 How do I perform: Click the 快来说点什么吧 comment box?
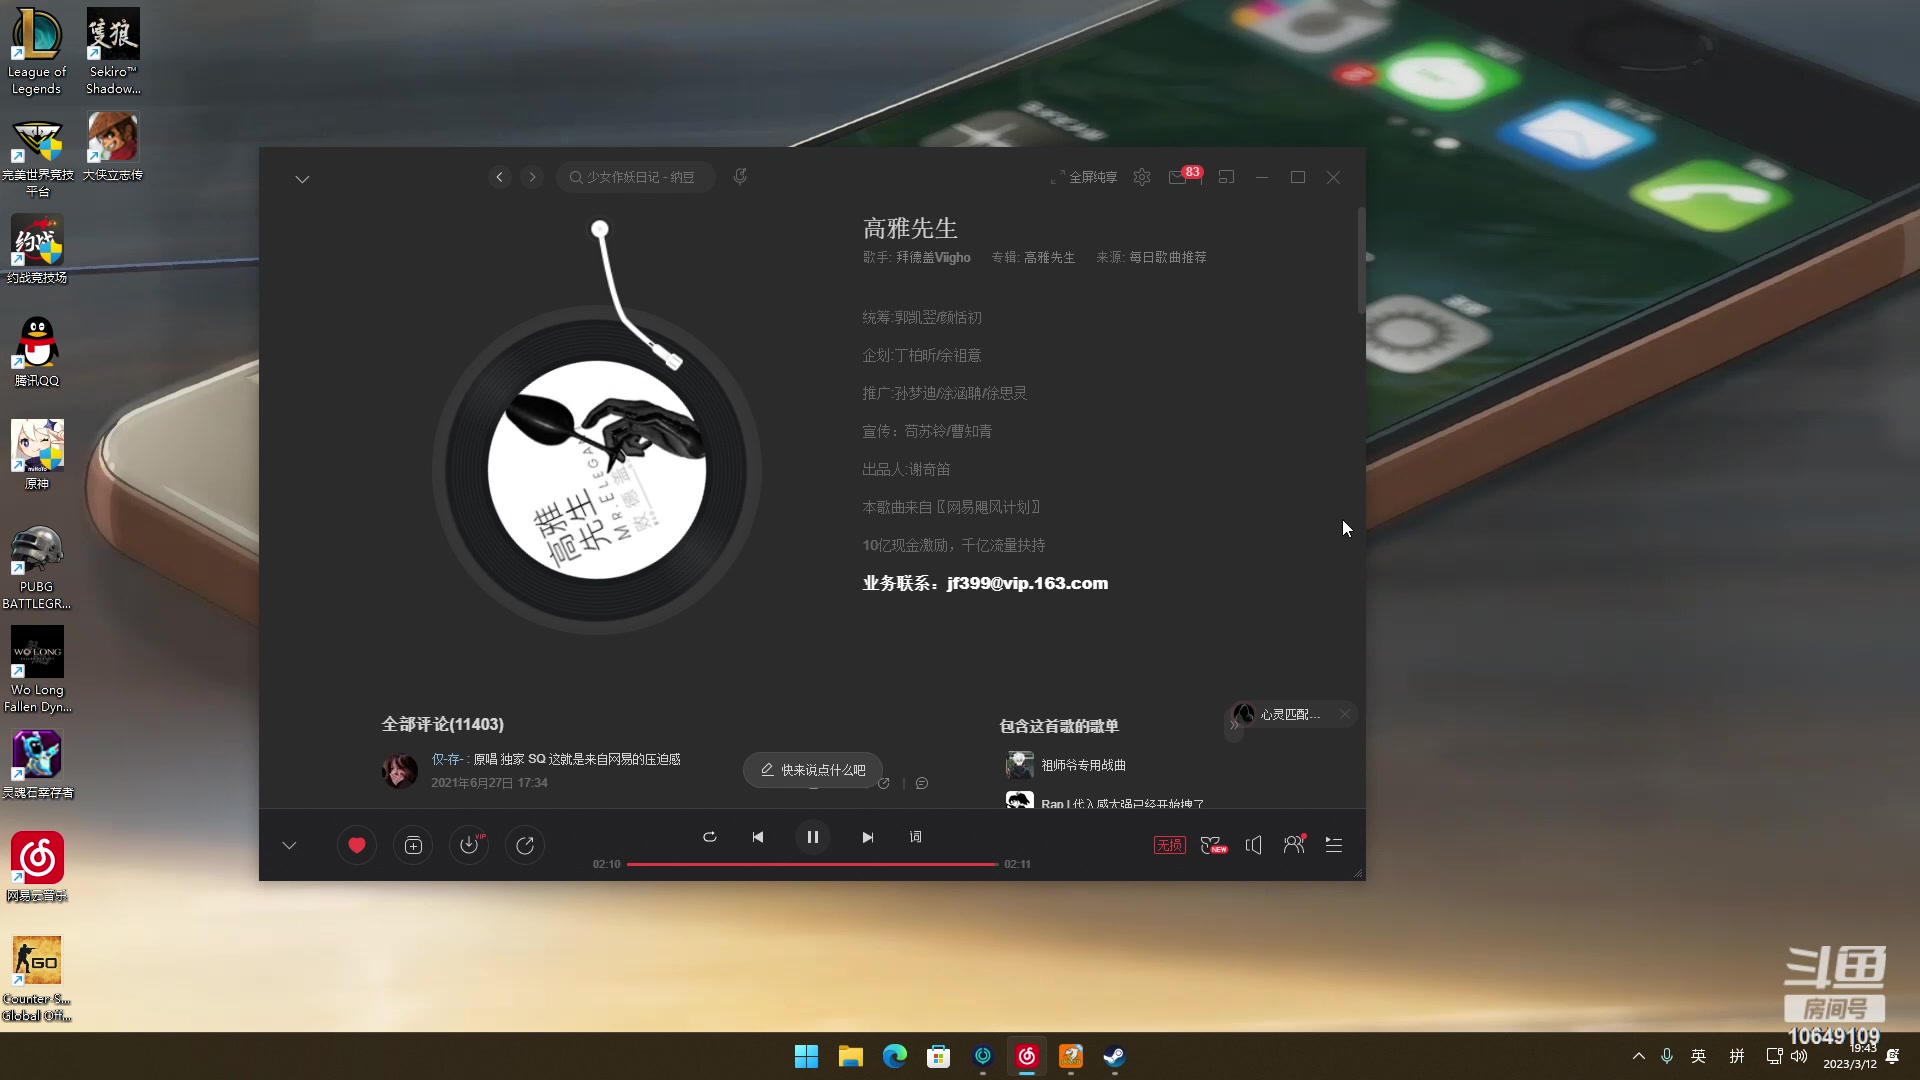point(813,770)
